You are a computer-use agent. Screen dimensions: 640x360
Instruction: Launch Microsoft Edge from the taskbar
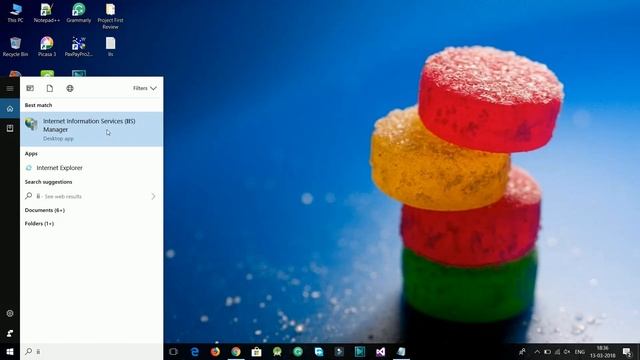point(195,351)
